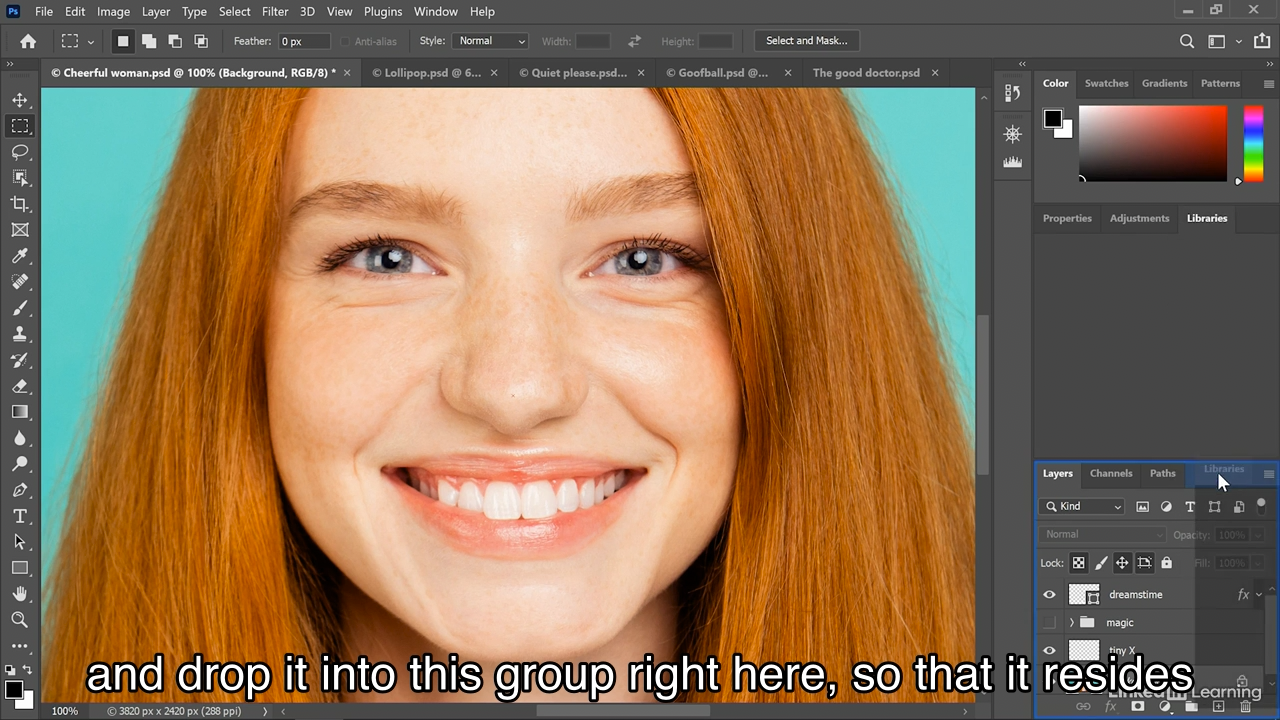This screenshot has width=1280, height=720.
Task: Select the Brush tool
Action: [x=20, y=308]
